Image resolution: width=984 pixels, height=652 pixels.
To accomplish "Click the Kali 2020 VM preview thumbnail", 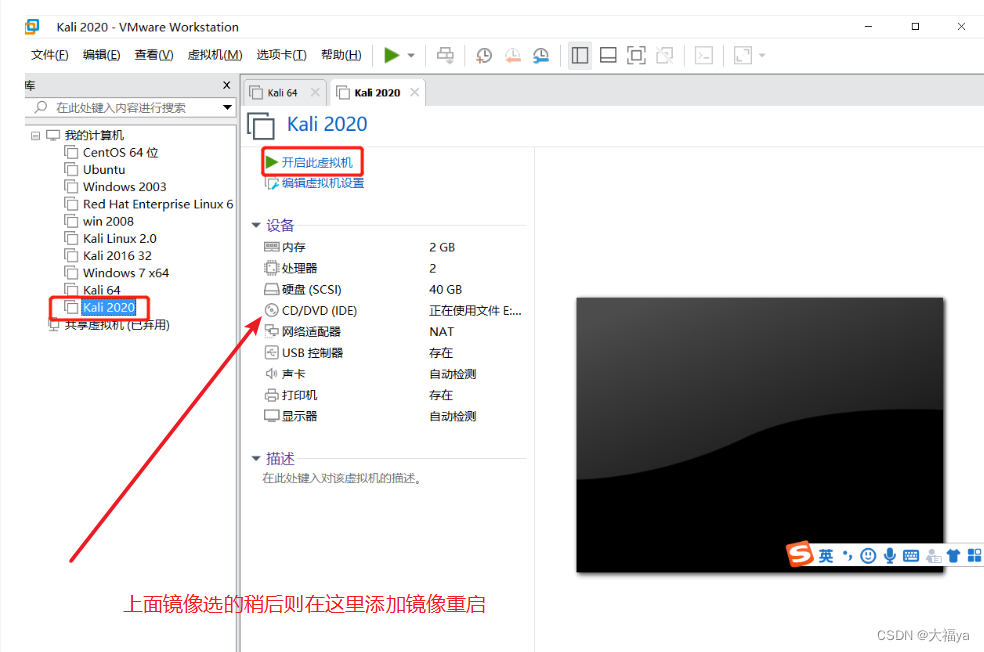I will tap(759, 434).
